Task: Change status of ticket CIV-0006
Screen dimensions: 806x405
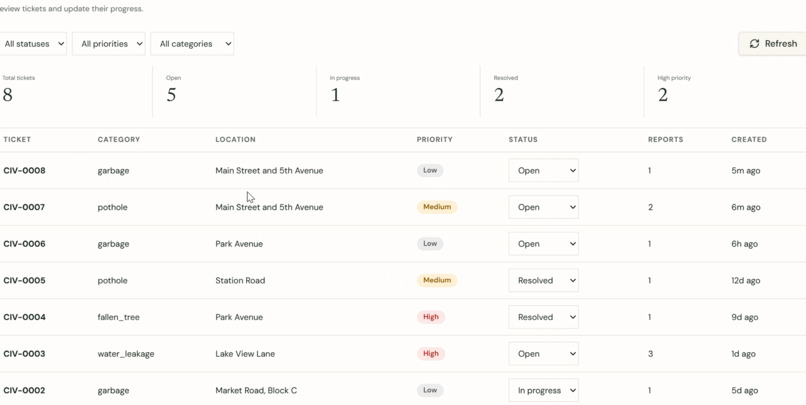Action: pos(543,244)
